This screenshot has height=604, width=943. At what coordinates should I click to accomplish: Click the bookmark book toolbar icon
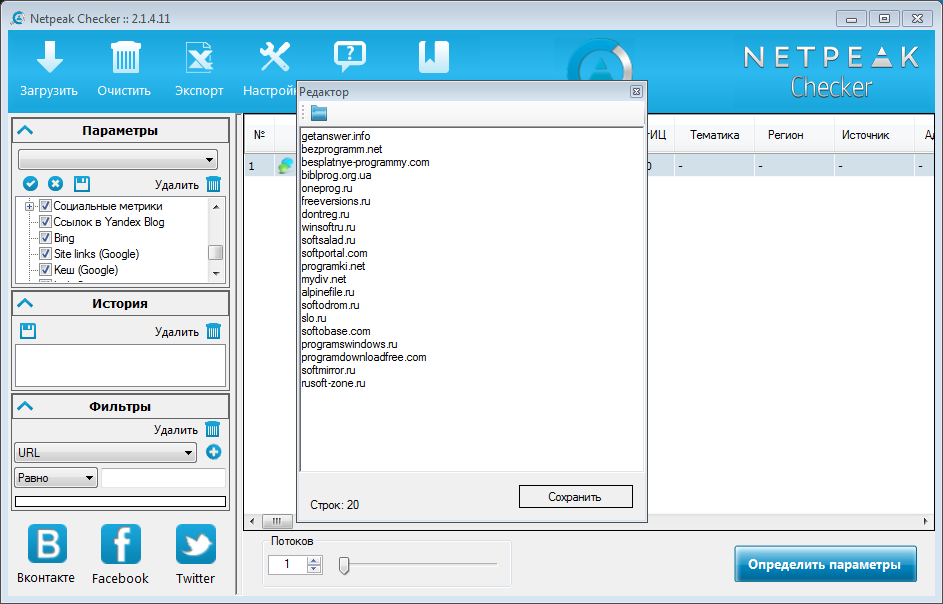click(434, 57)
